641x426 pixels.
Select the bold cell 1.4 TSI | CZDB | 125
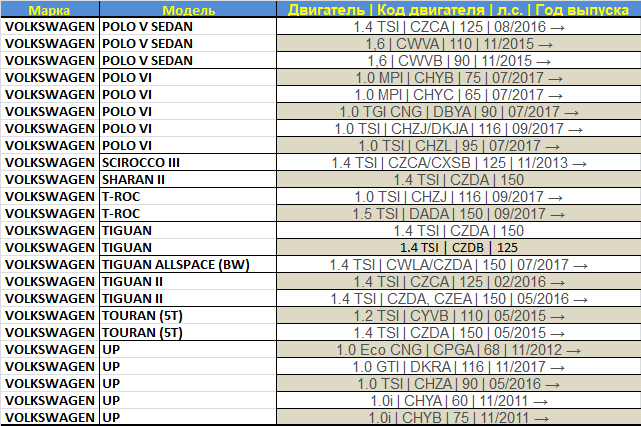click(459, 248)
